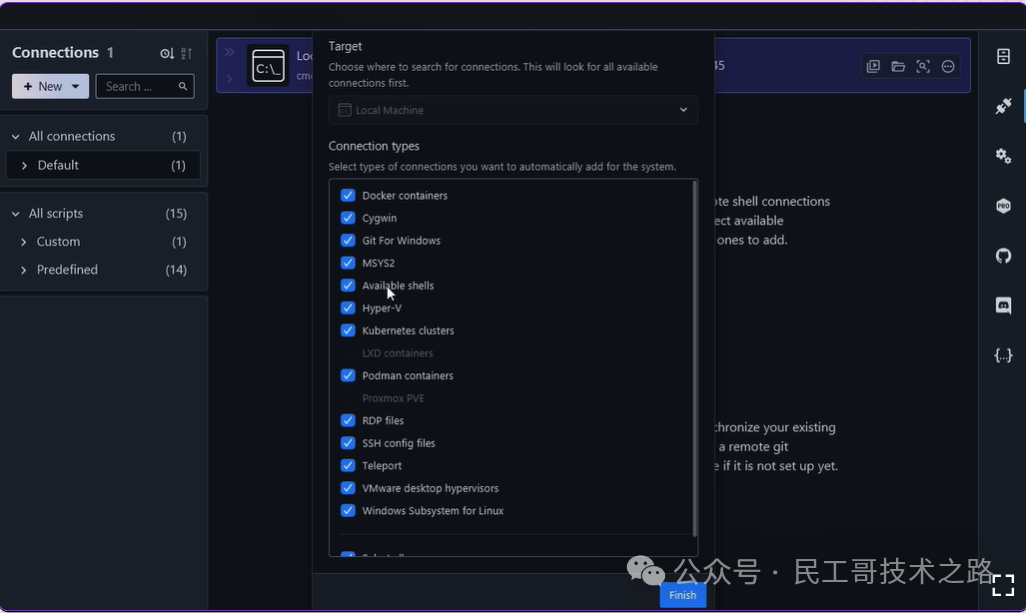Open Discord link icon
The height and width of the screenshot is (613, 1026).
1003,306
